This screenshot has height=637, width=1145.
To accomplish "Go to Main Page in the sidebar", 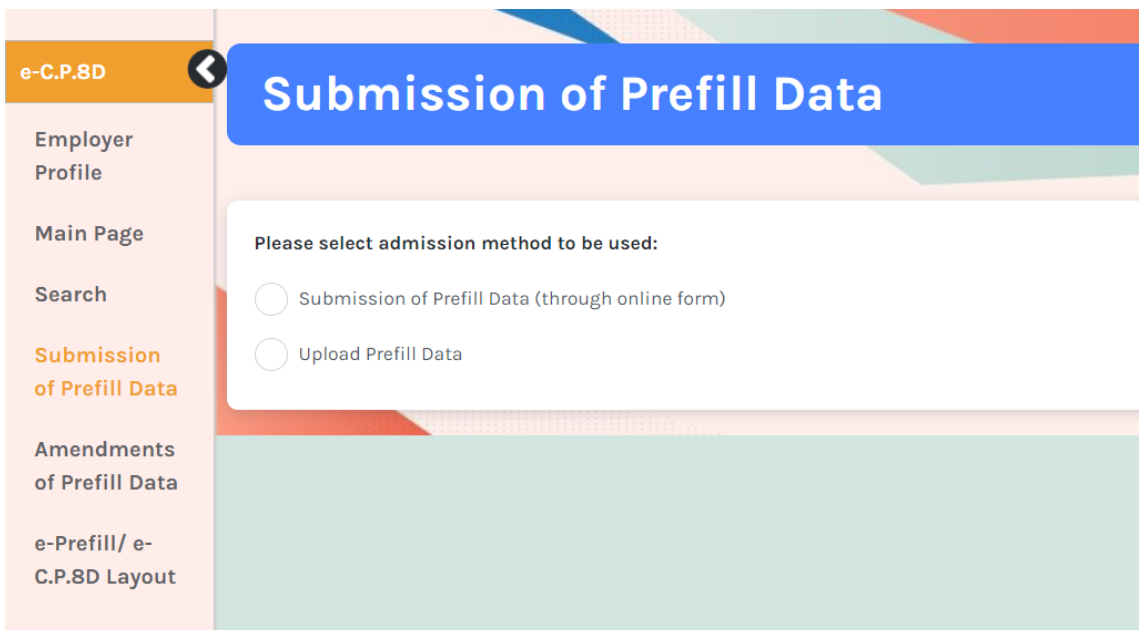I will pyautogui.click(x=89, y=233).
